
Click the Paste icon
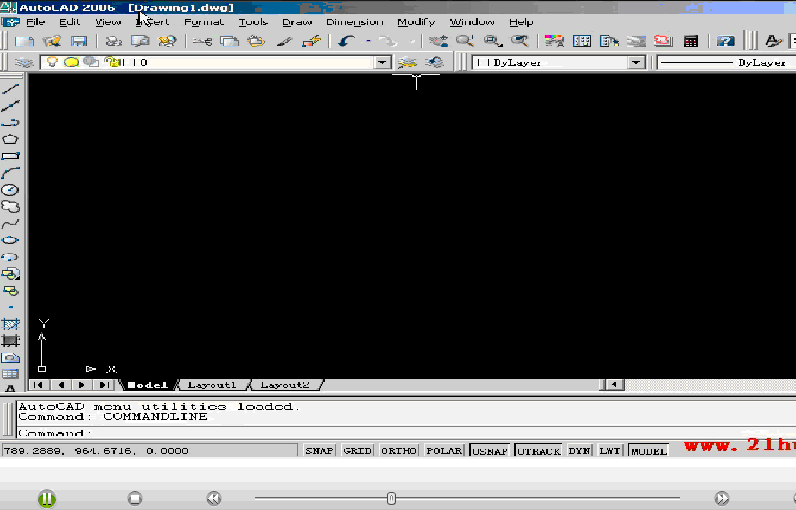pos(256,42)
